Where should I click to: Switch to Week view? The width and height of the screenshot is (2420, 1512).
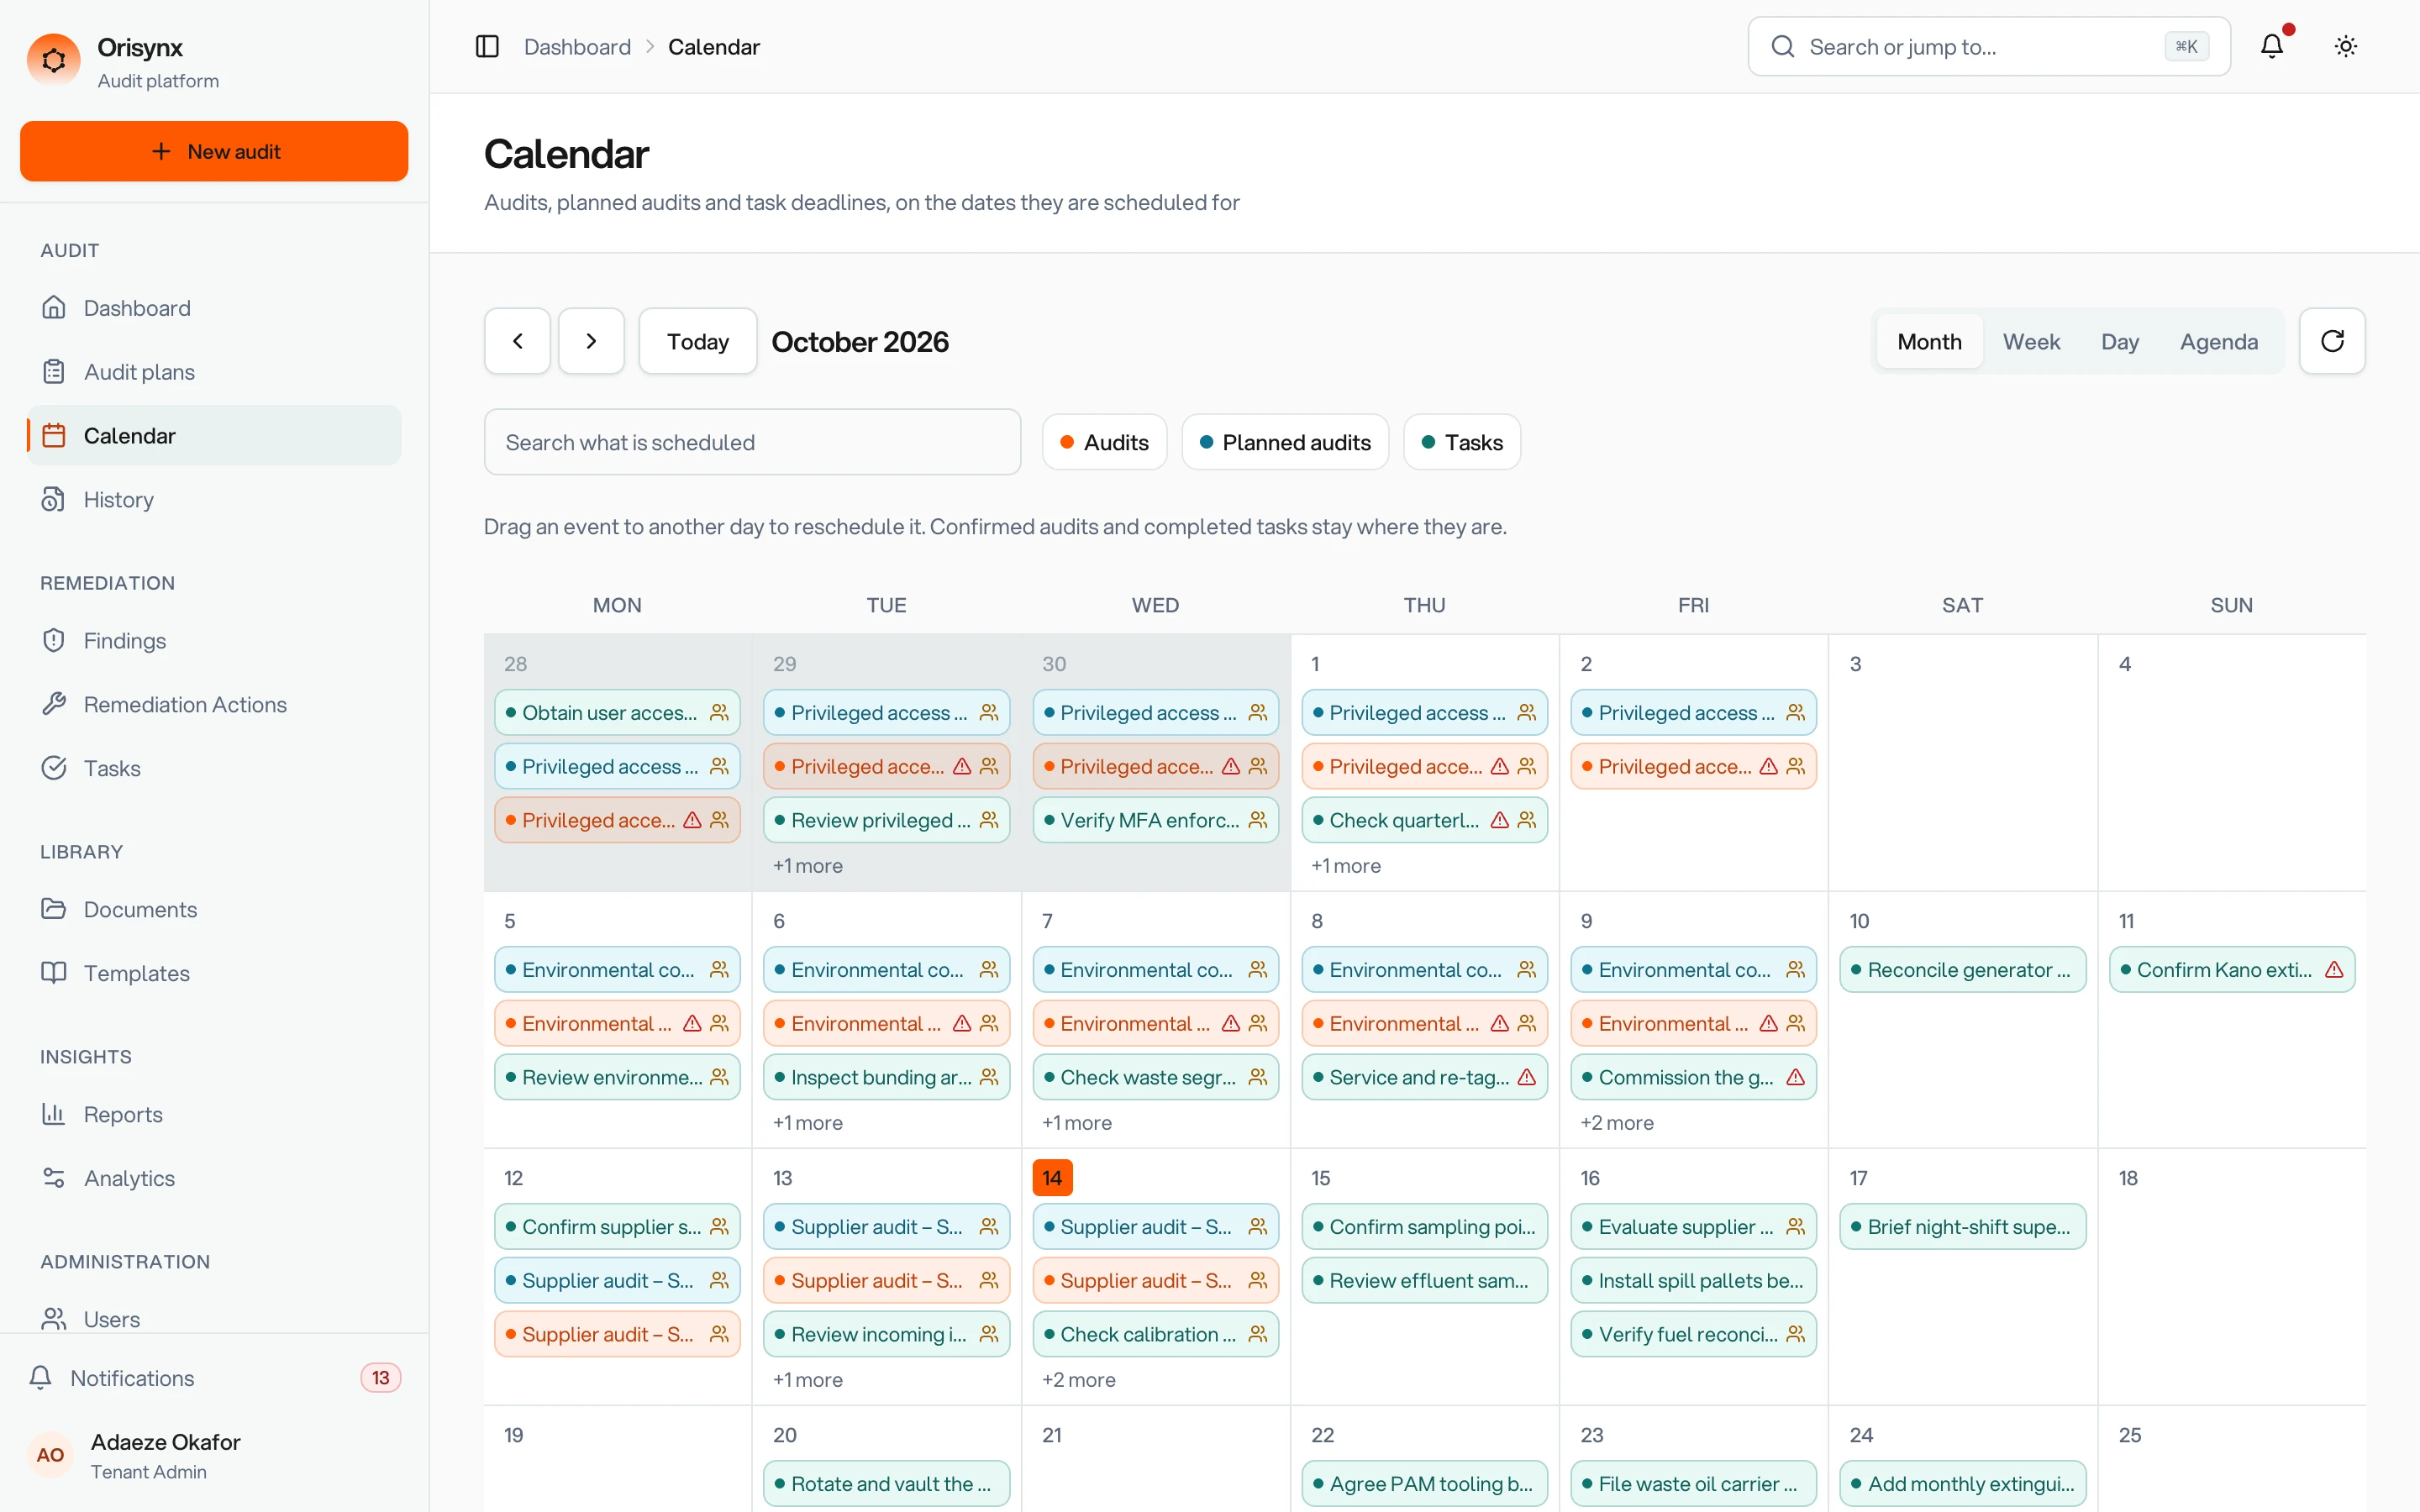(2031, 342)
